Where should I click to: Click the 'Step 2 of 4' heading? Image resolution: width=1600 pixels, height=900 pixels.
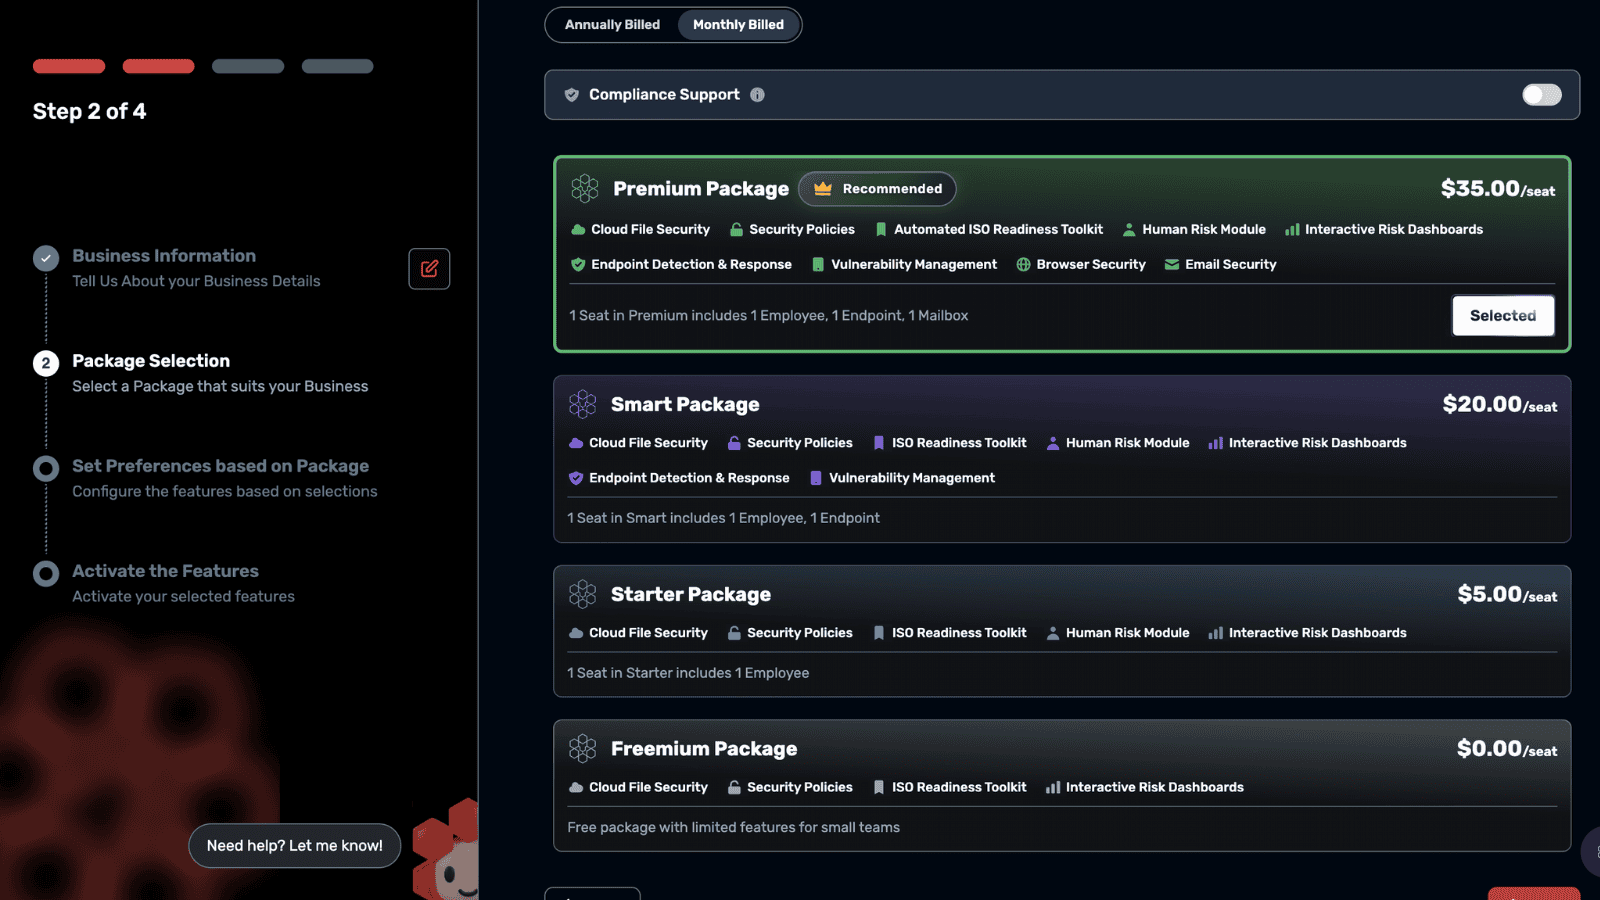[89, 111]
